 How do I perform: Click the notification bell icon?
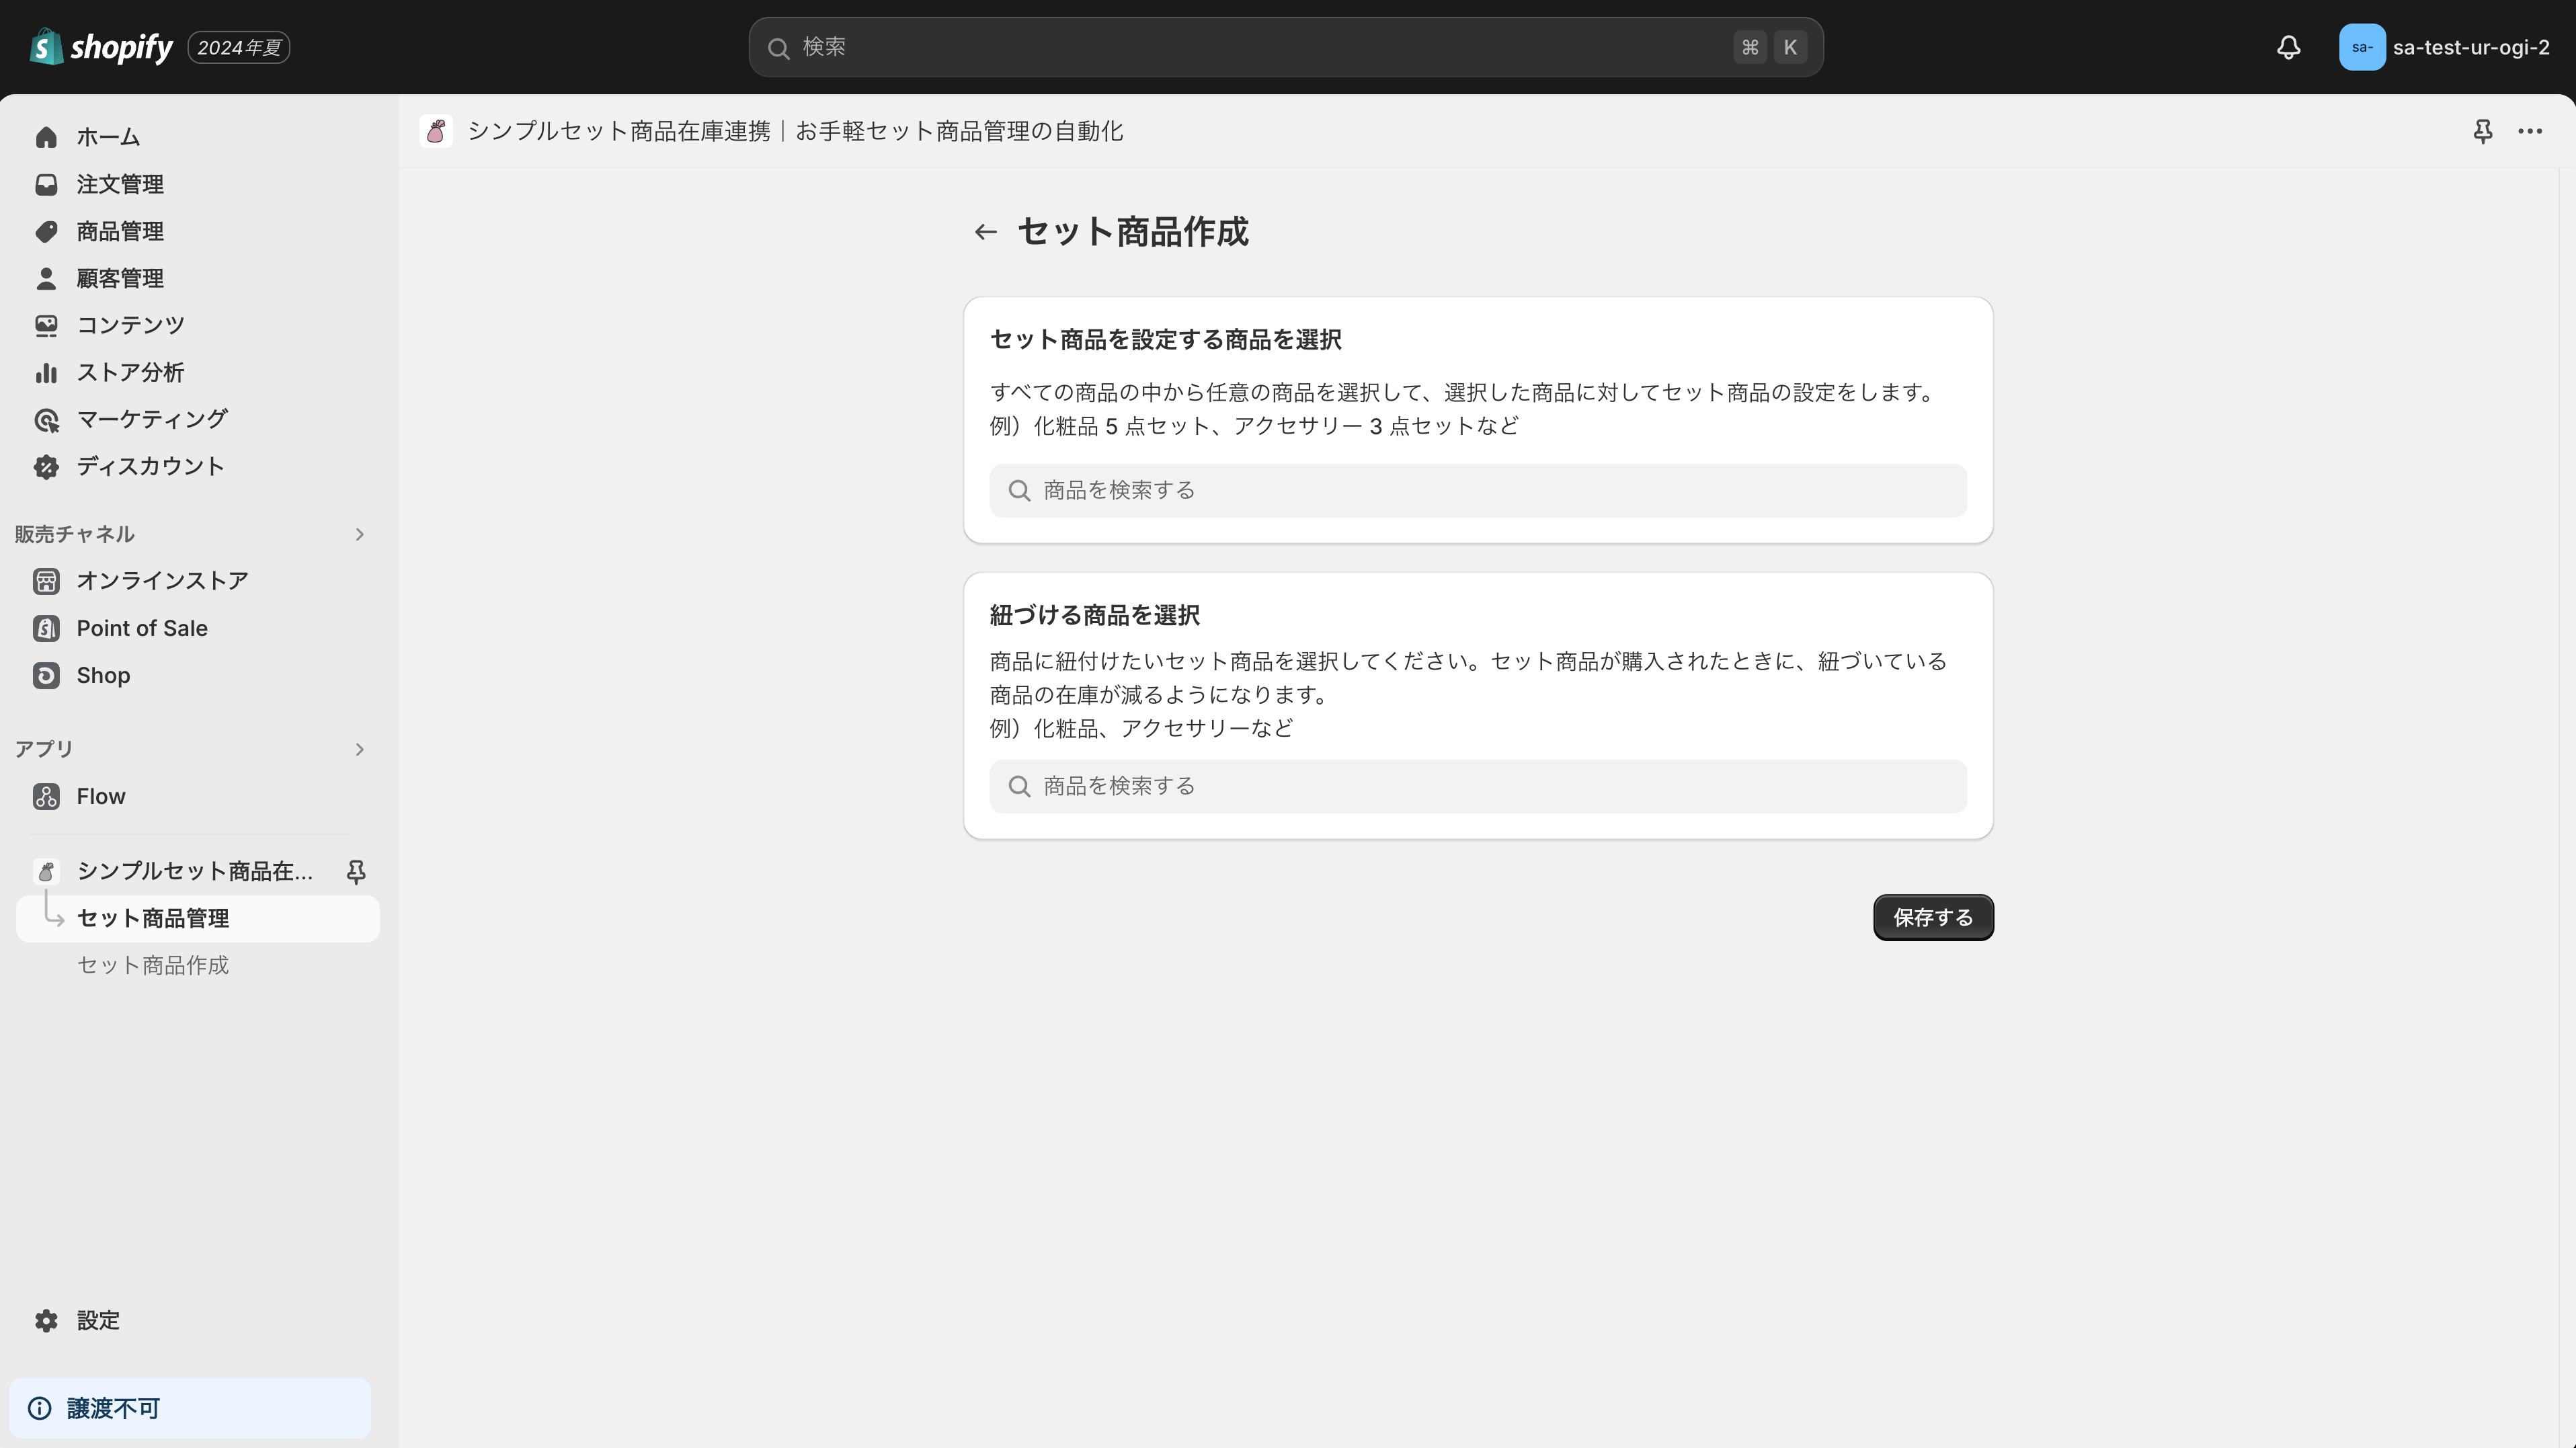click(x=2288, y=47)
